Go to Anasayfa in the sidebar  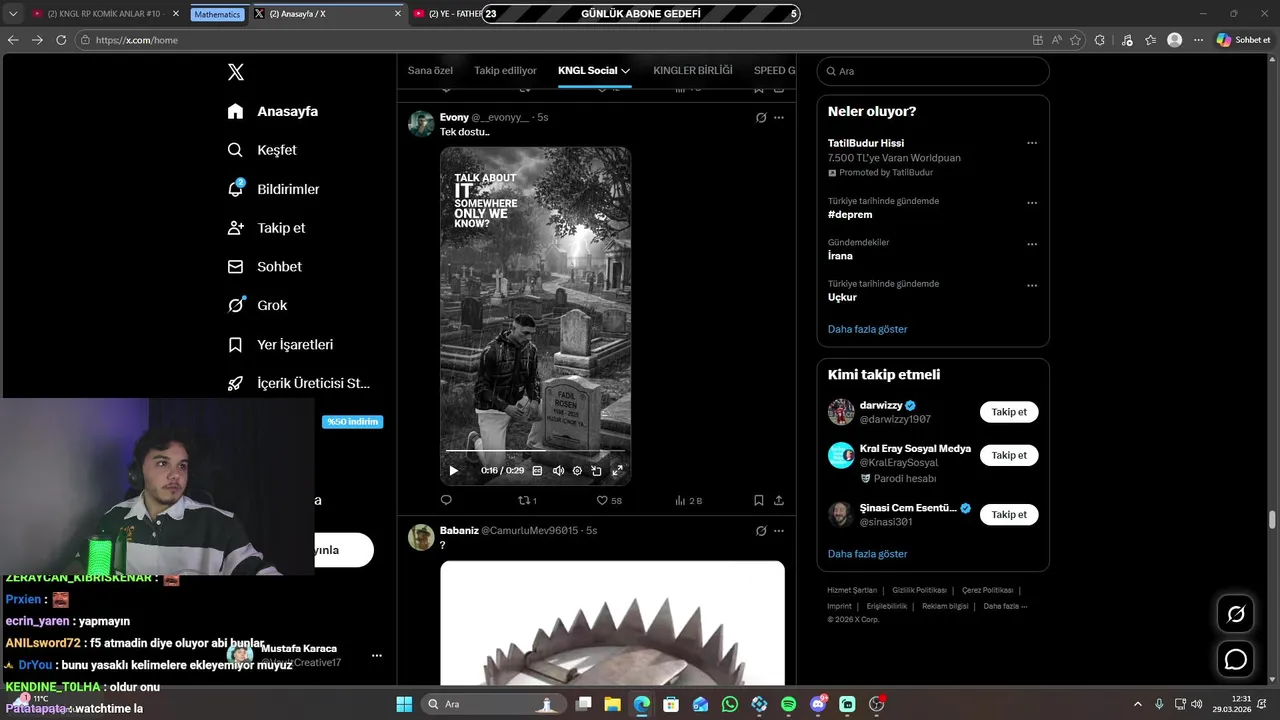(x=273, y=111)
